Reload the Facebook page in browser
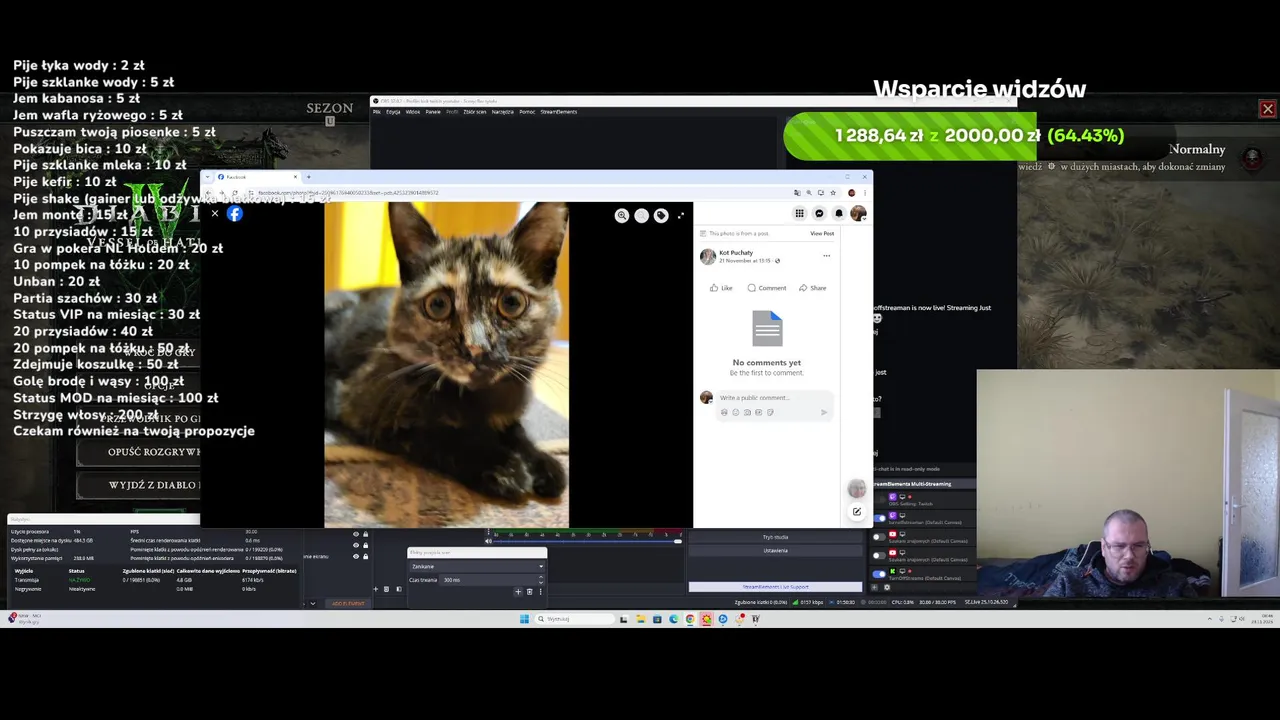Image resolution: width=1280 pixels, height=720 pixels. (x=235, y=193)
